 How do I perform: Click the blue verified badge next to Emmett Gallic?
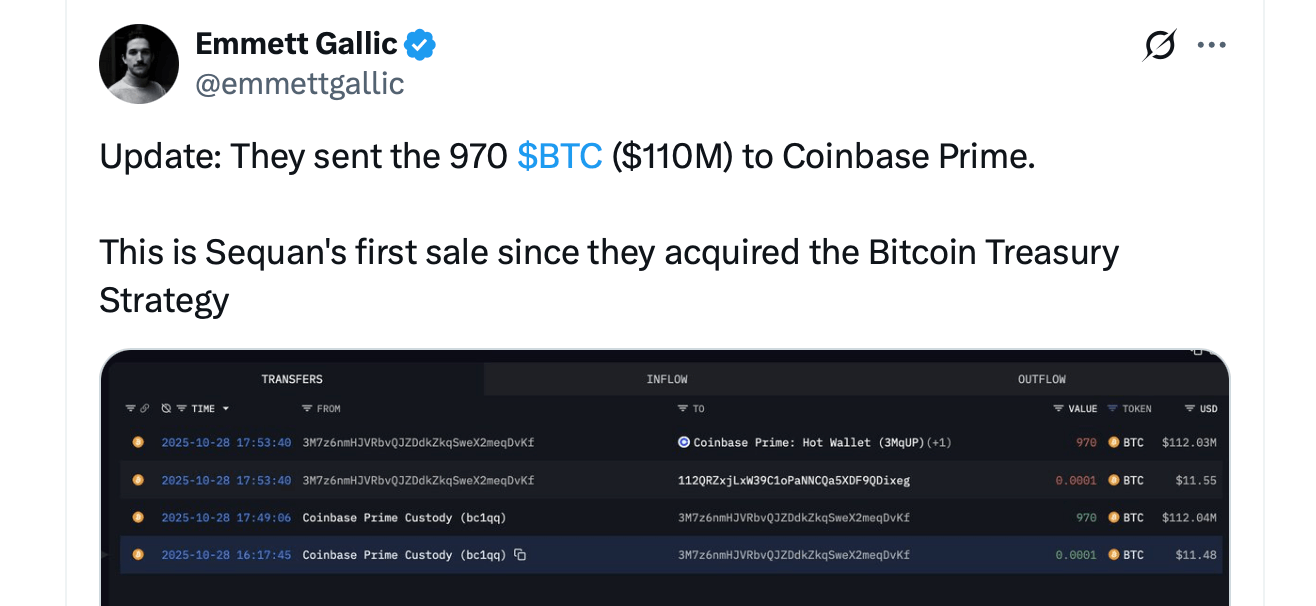pyautogui.click(x=420, y=44)
